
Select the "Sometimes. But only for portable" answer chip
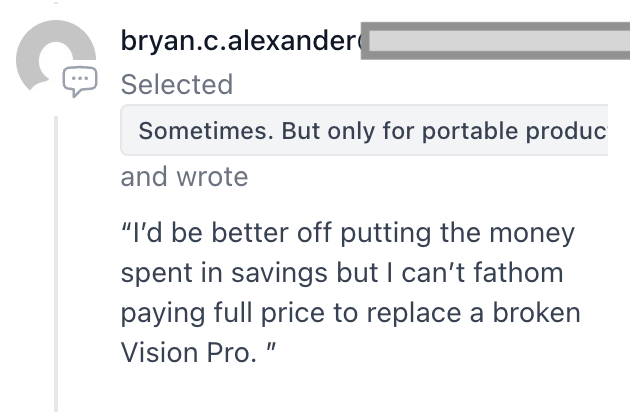pyautogui.click(x=364, y=130)
